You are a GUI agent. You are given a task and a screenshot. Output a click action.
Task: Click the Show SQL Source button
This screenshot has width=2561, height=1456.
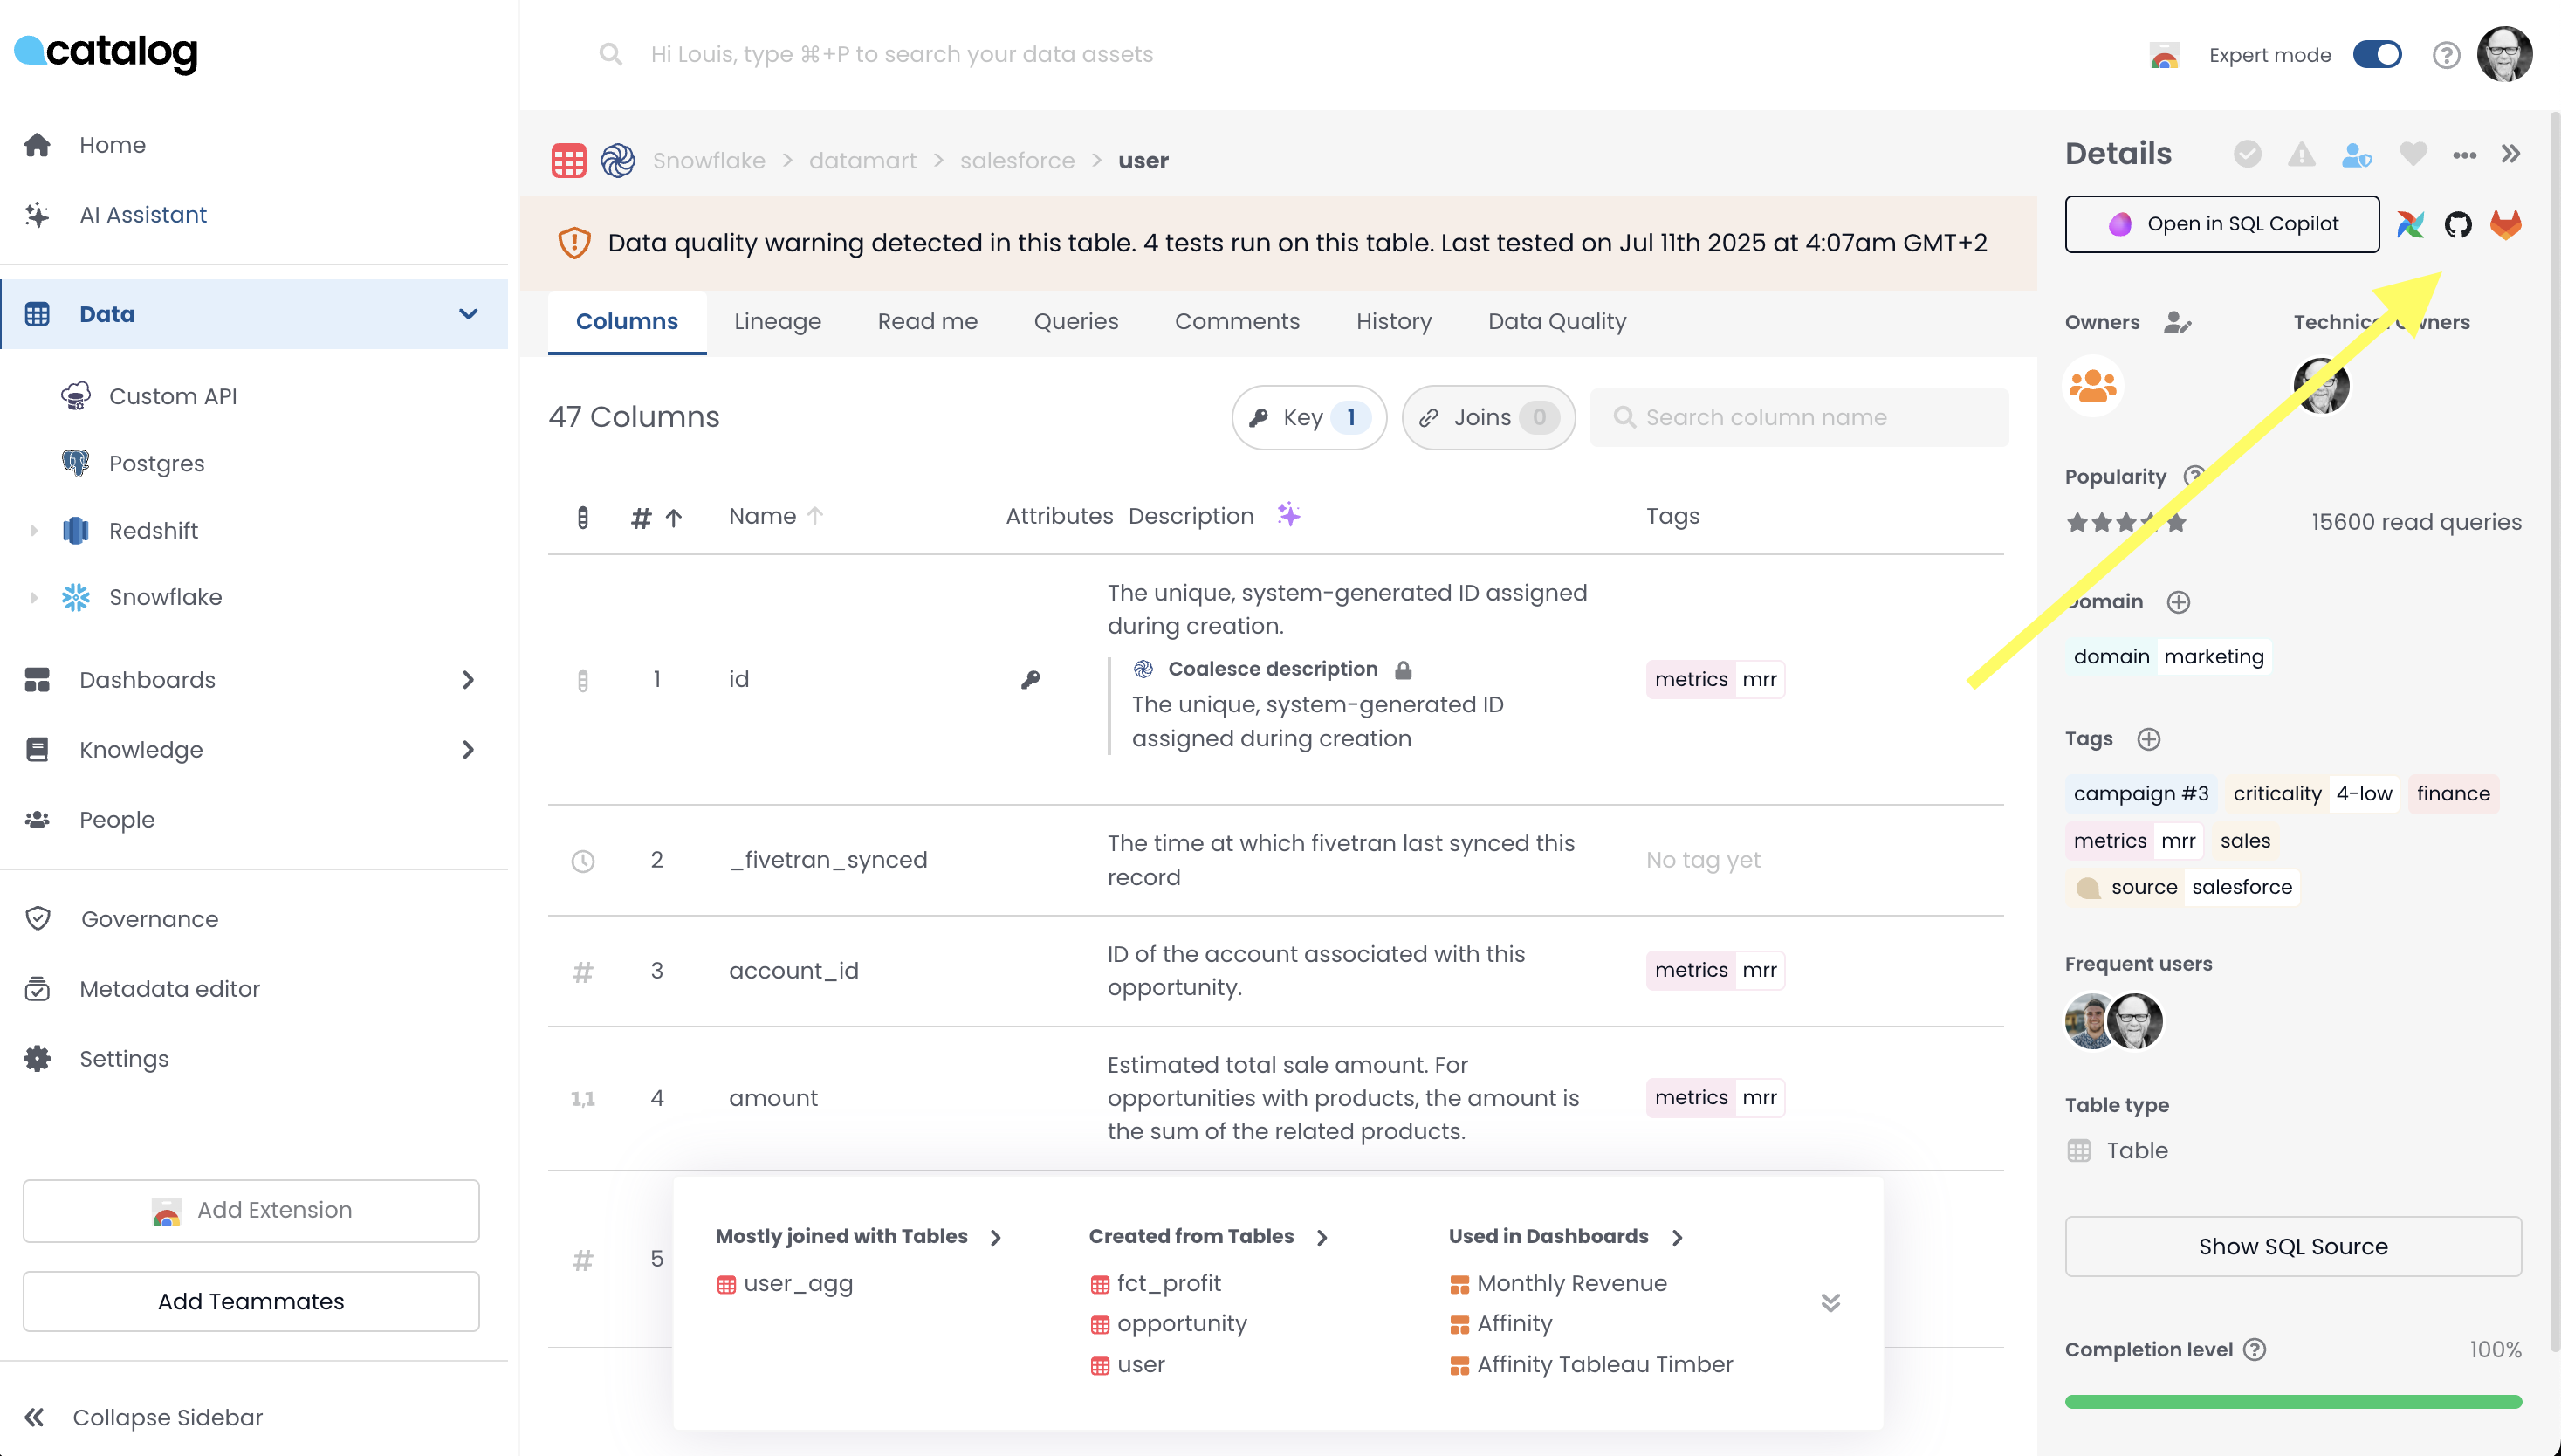pos(2292,1246)
